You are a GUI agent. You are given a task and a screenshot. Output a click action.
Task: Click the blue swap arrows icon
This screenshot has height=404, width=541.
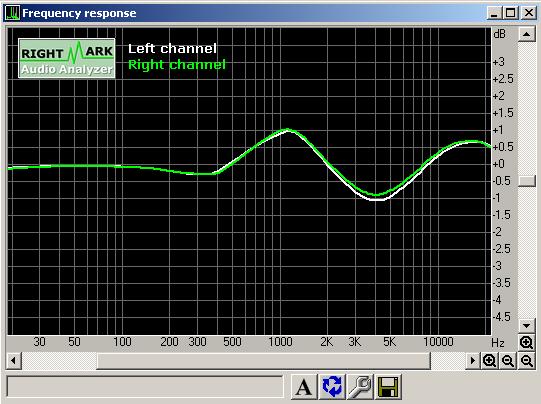click(x=332, y=387)
